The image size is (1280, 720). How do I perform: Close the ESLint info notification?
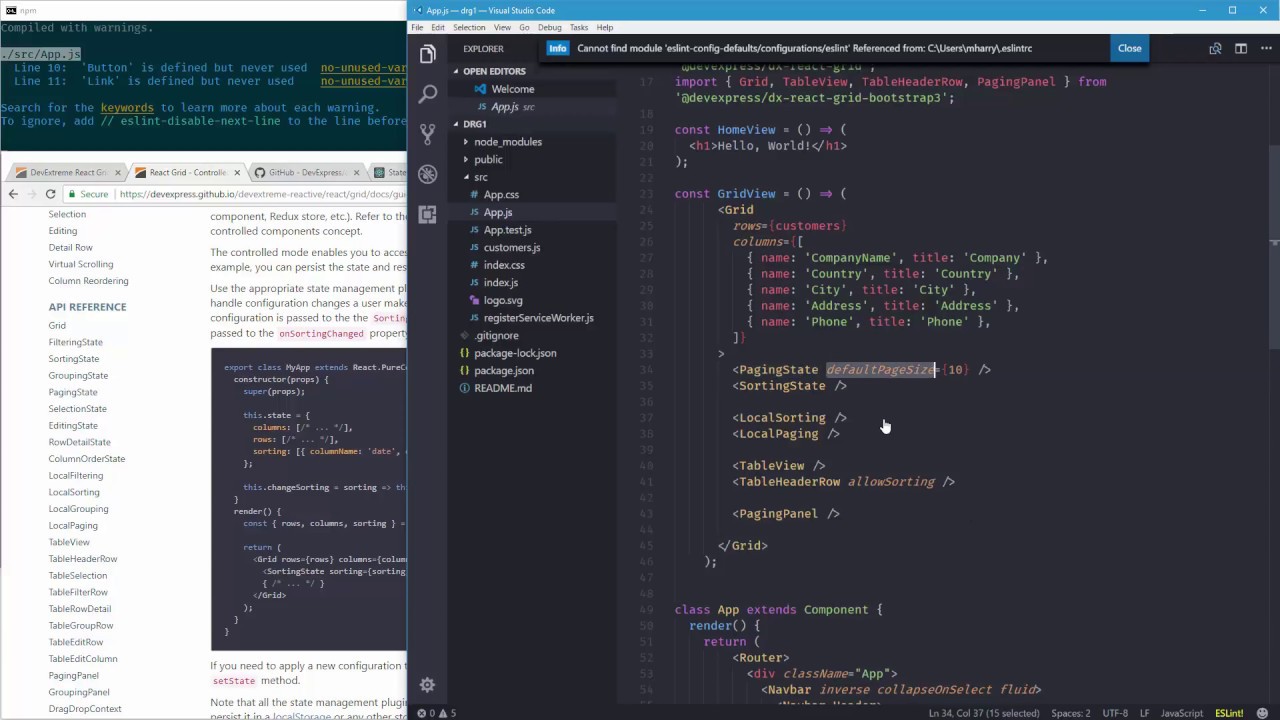(1129, 48)
